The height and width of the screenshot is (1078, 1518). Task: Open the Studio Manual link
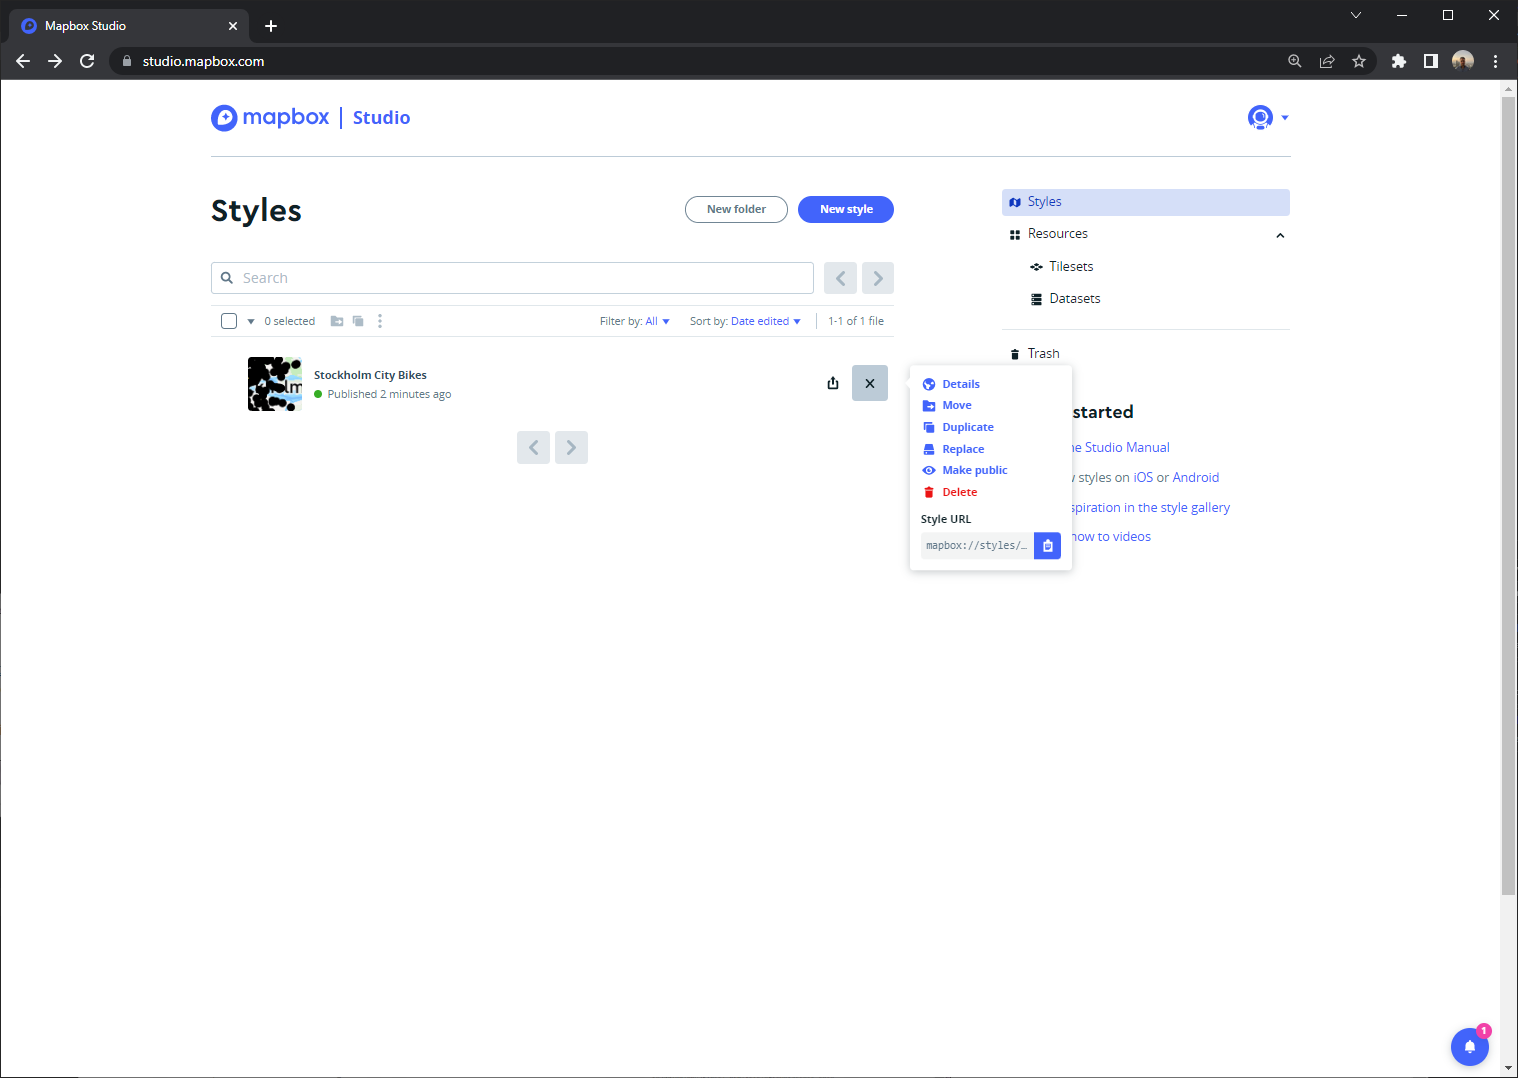coord(1121,447)
